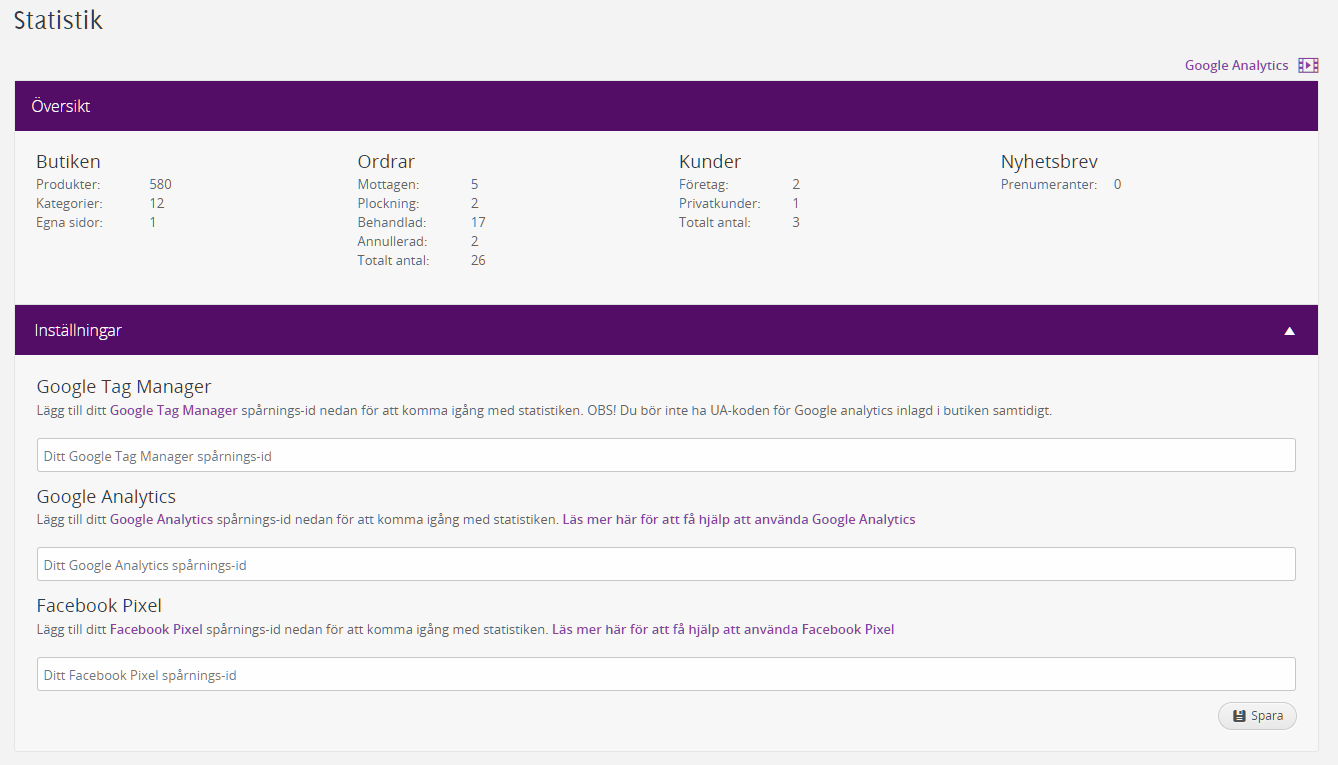Image resolution: width=1338 pixels, height=765 pixels.
Task: Click the Mottagen orders count 5
Action: tap(475, 184)
